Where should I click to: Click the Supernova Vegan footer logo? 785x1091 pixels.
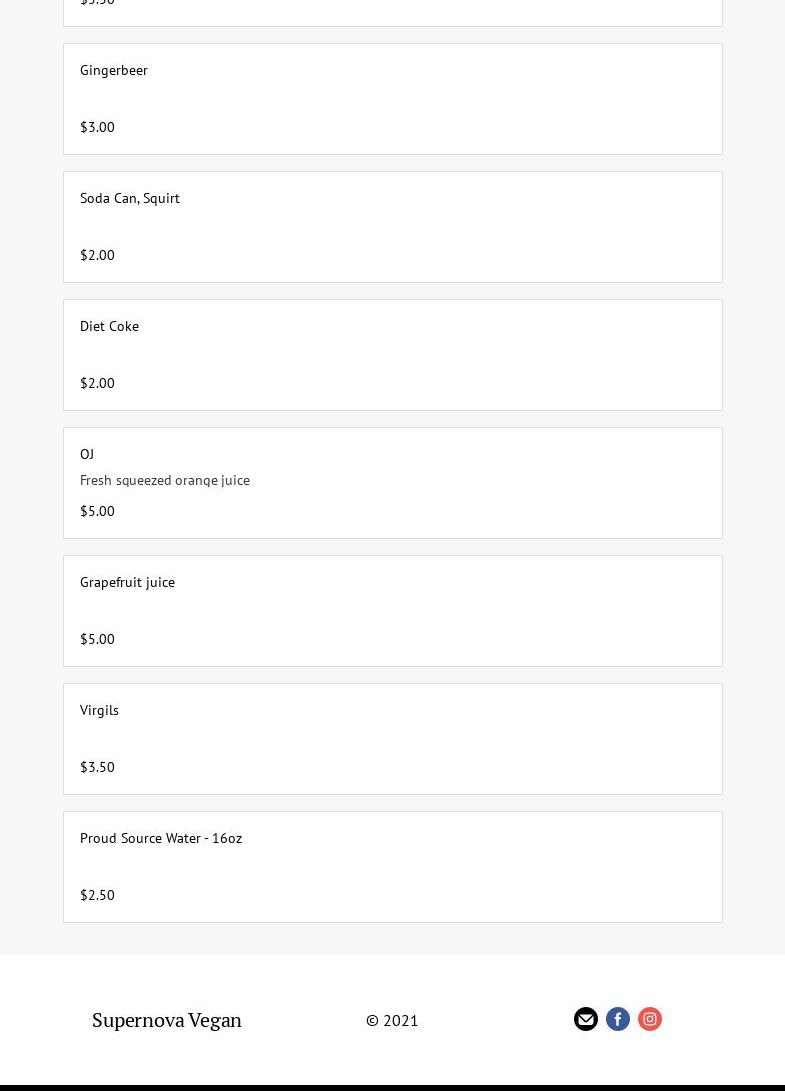[x=167, y=1020]
